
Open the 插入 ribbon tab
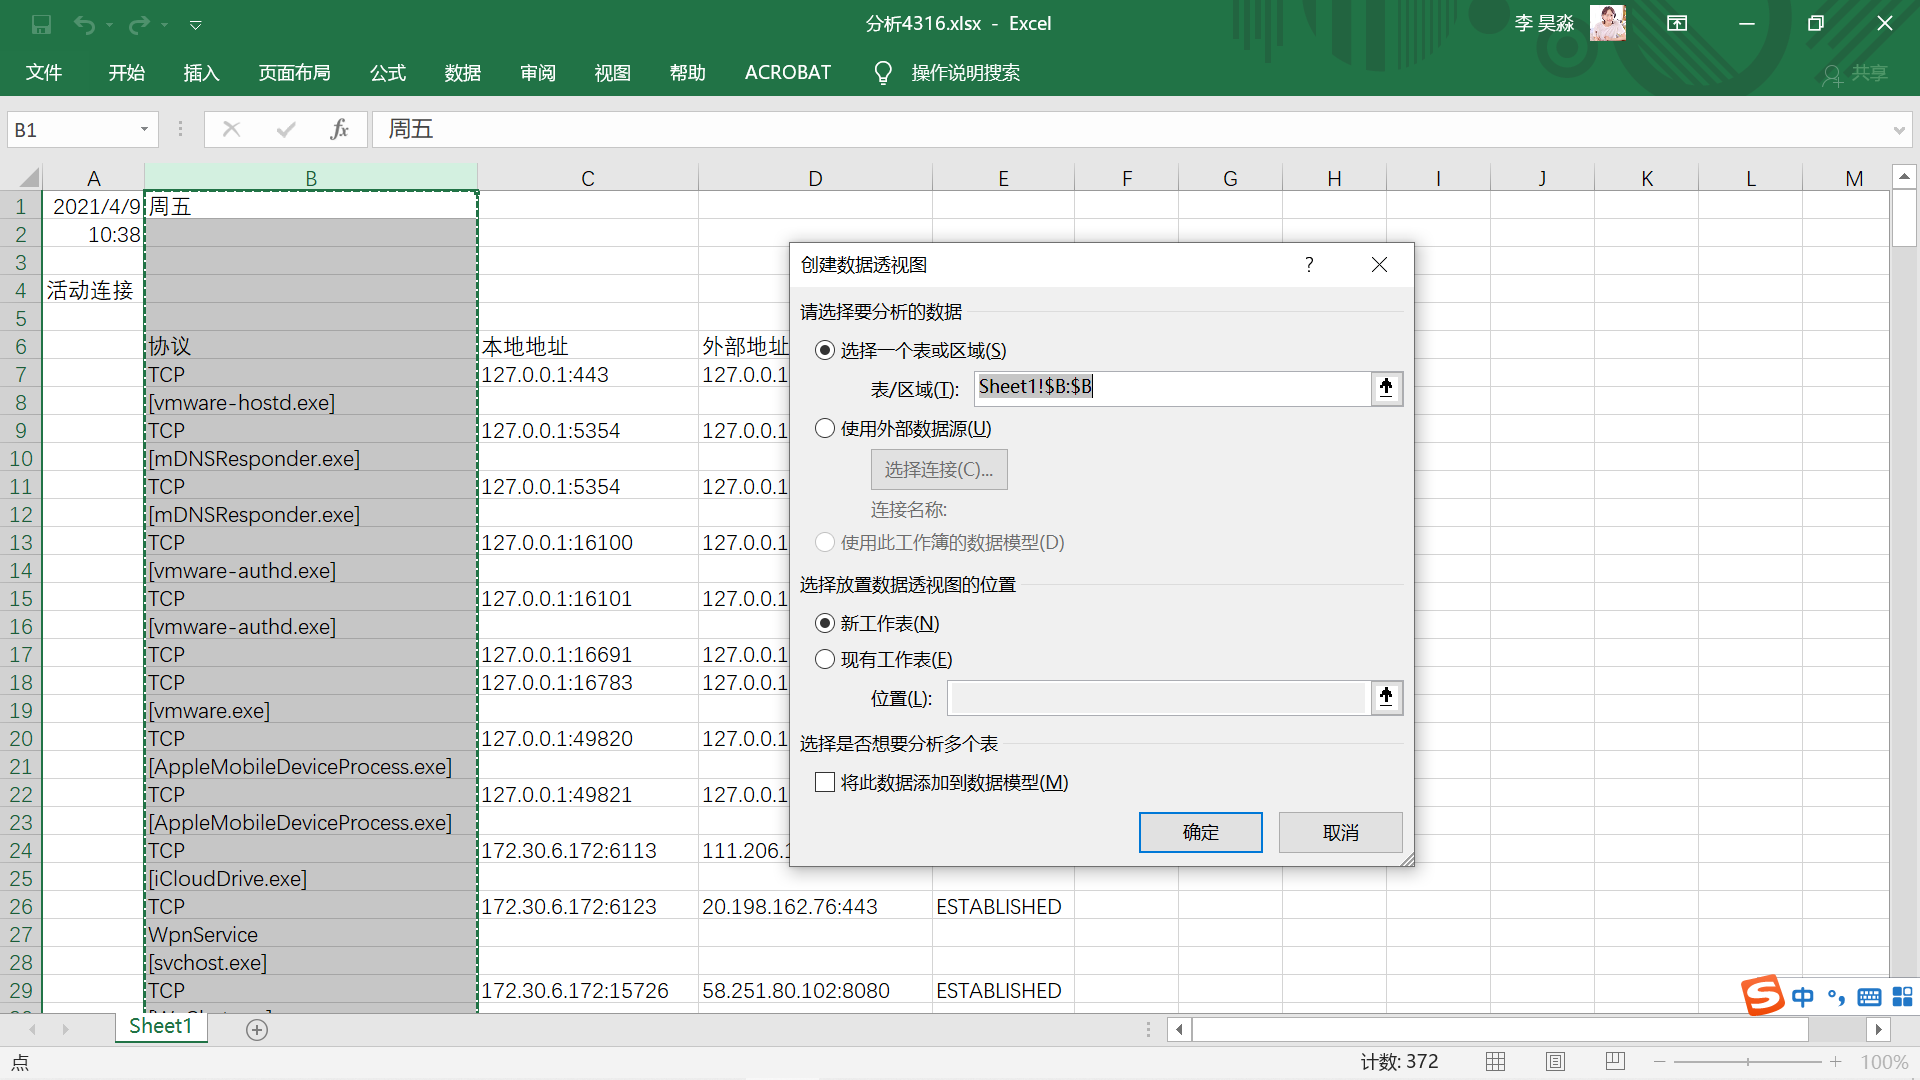(201, 73)
